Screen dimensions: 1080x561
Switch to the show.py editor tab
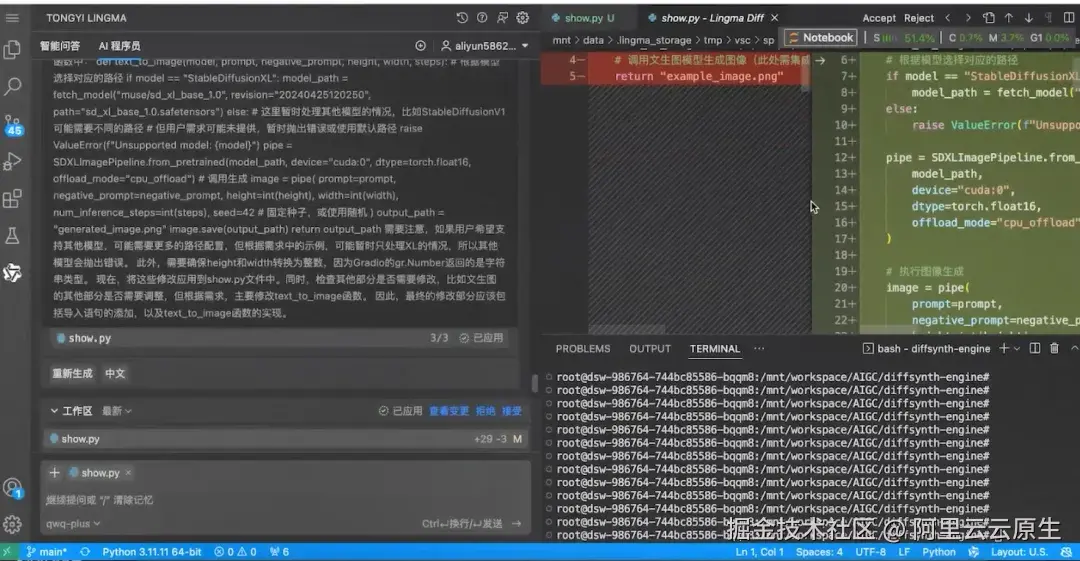click(583, 18)
